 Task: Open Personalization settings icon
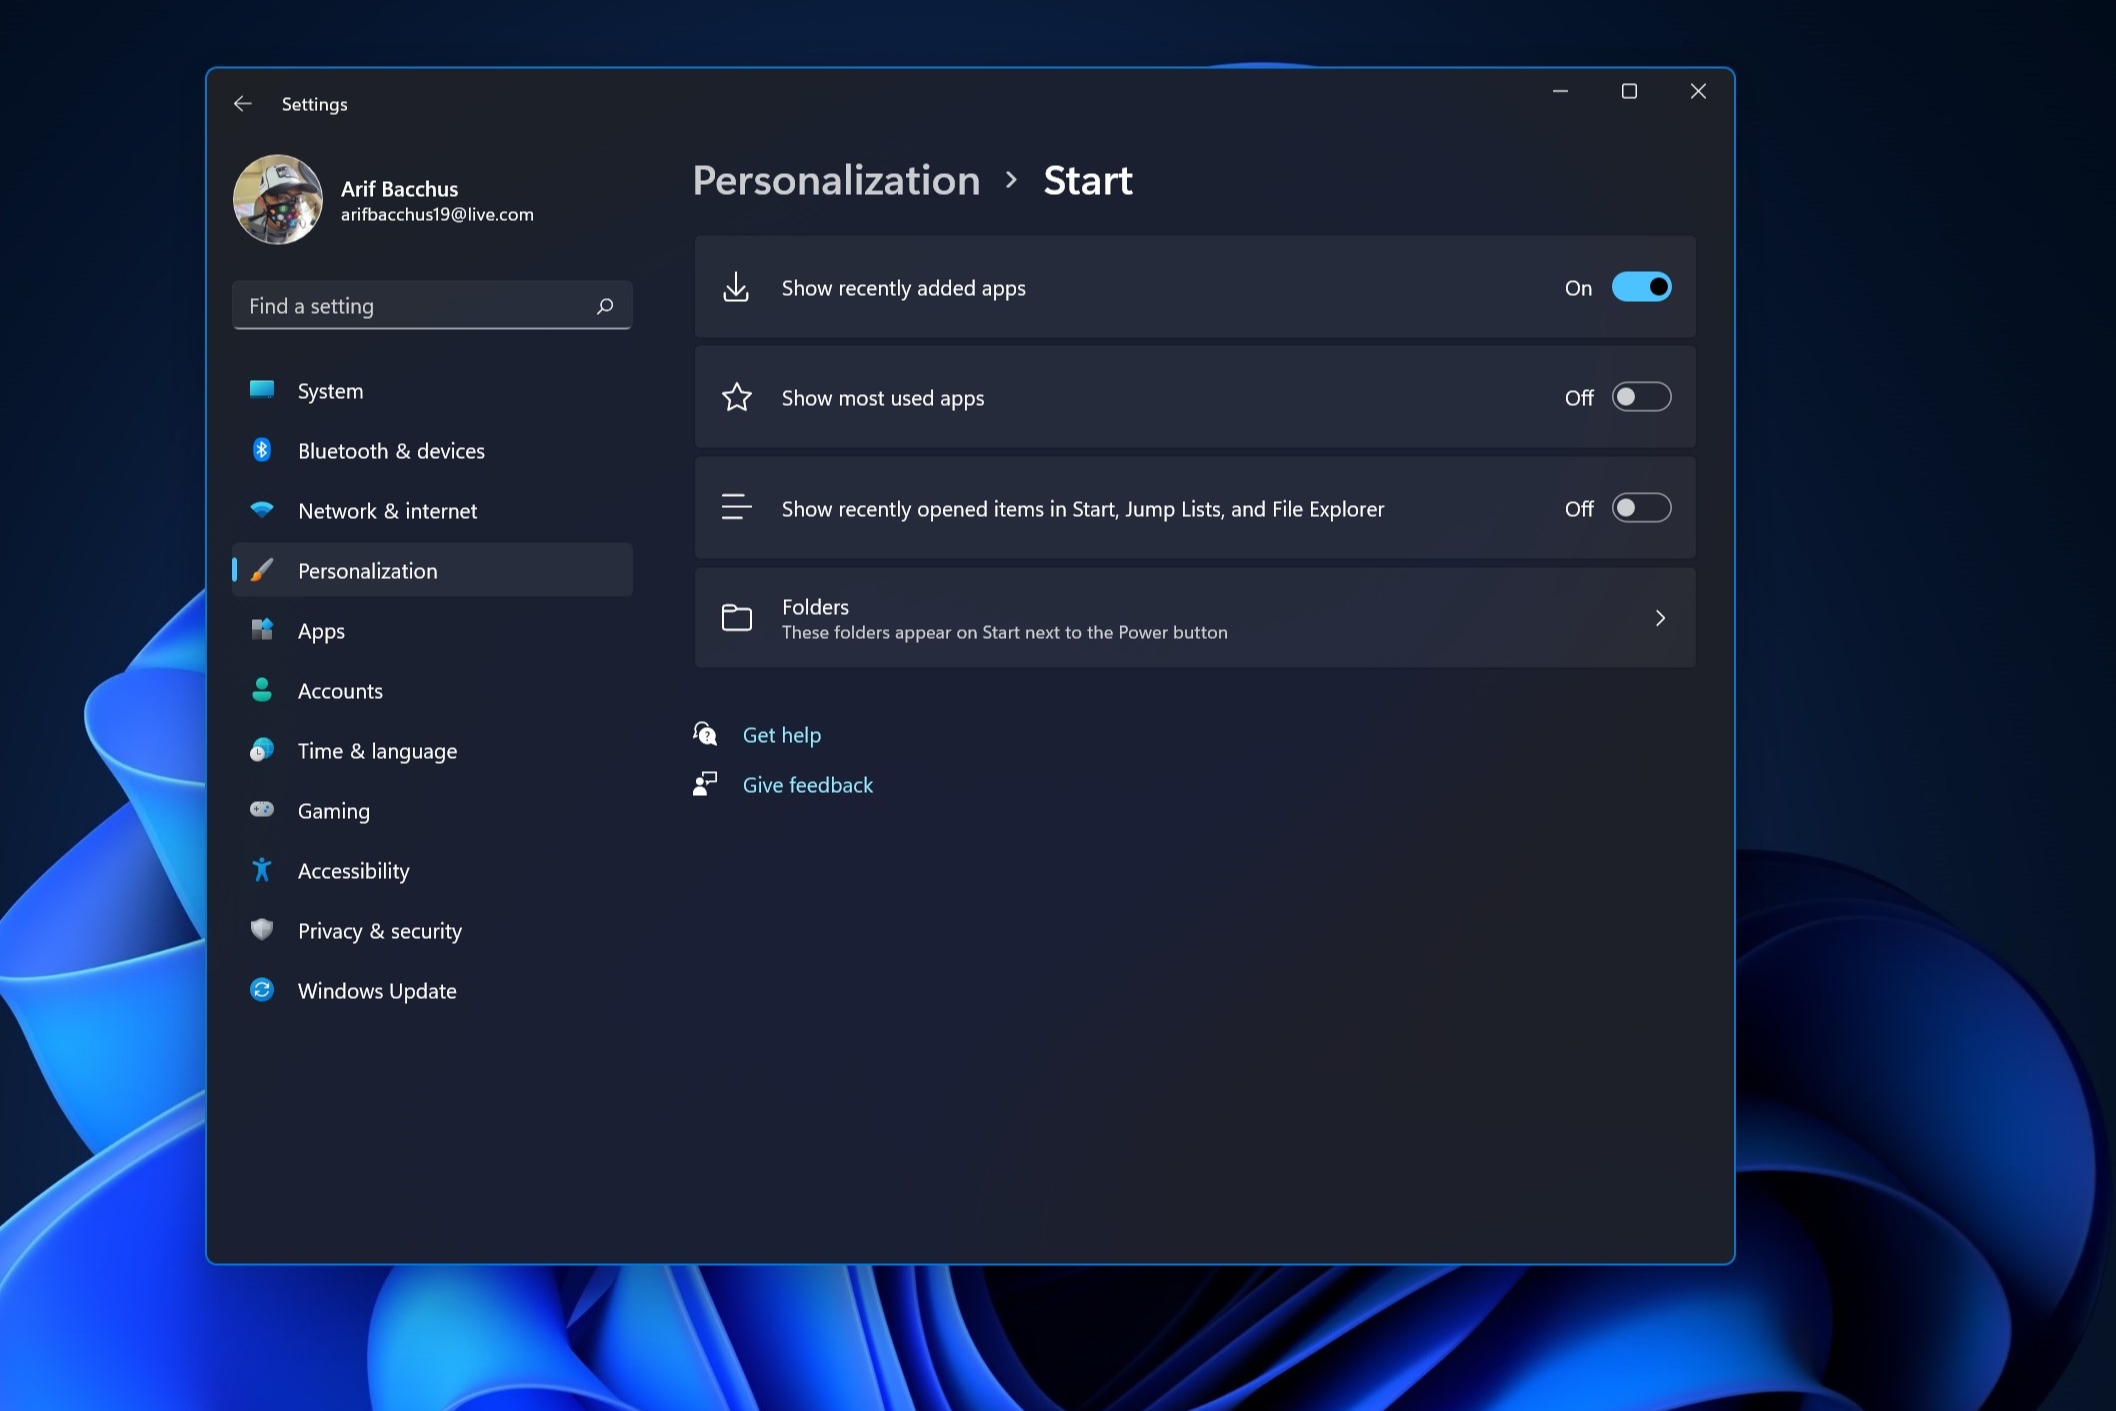pyautogui.click(x=261, y=570)
